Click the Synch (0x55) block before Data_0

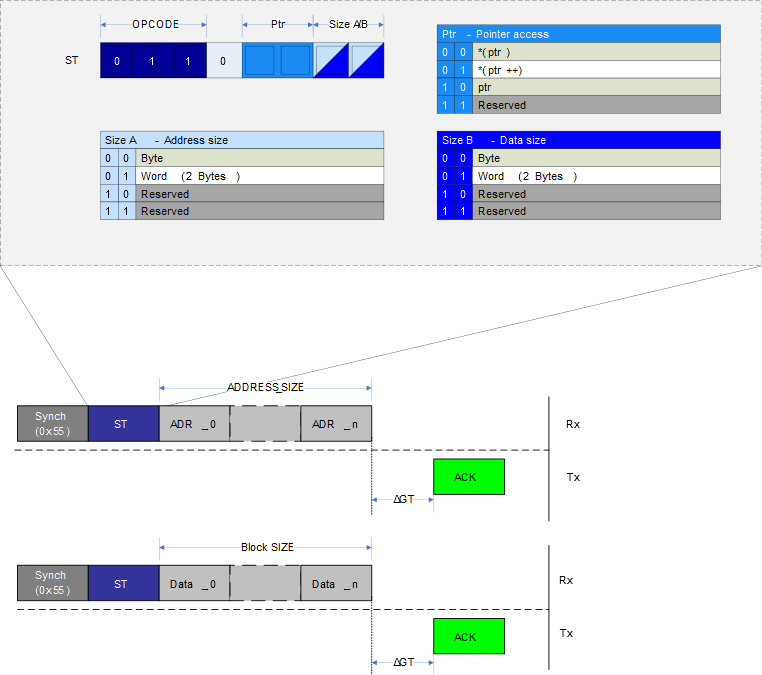pos(52,583)
